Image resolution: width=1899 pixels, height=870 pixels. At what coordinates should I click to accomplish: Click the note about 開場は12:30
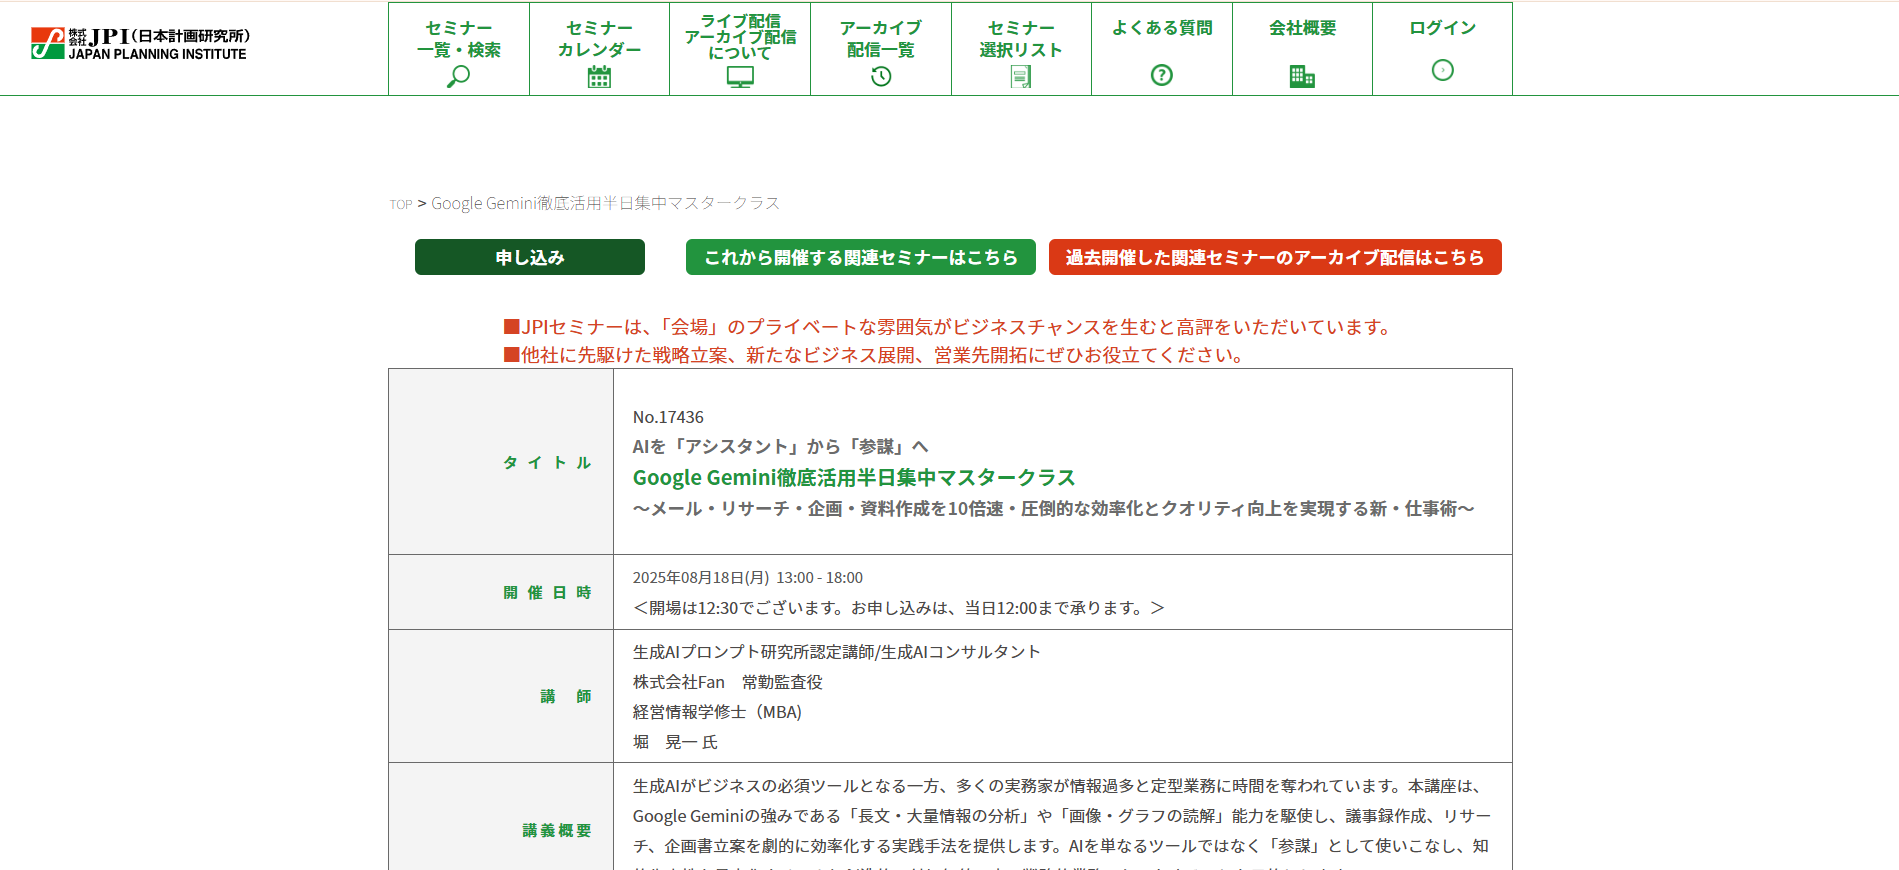[x=898, y=608]
